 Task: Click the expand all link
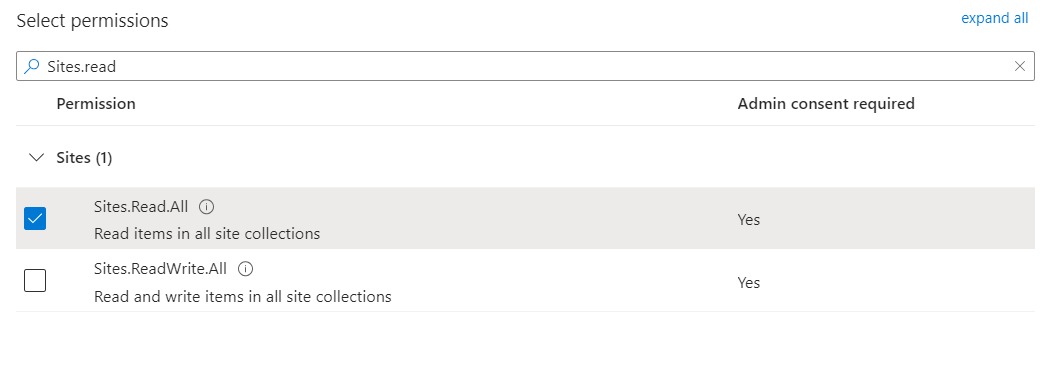click(x=995, y=19)
